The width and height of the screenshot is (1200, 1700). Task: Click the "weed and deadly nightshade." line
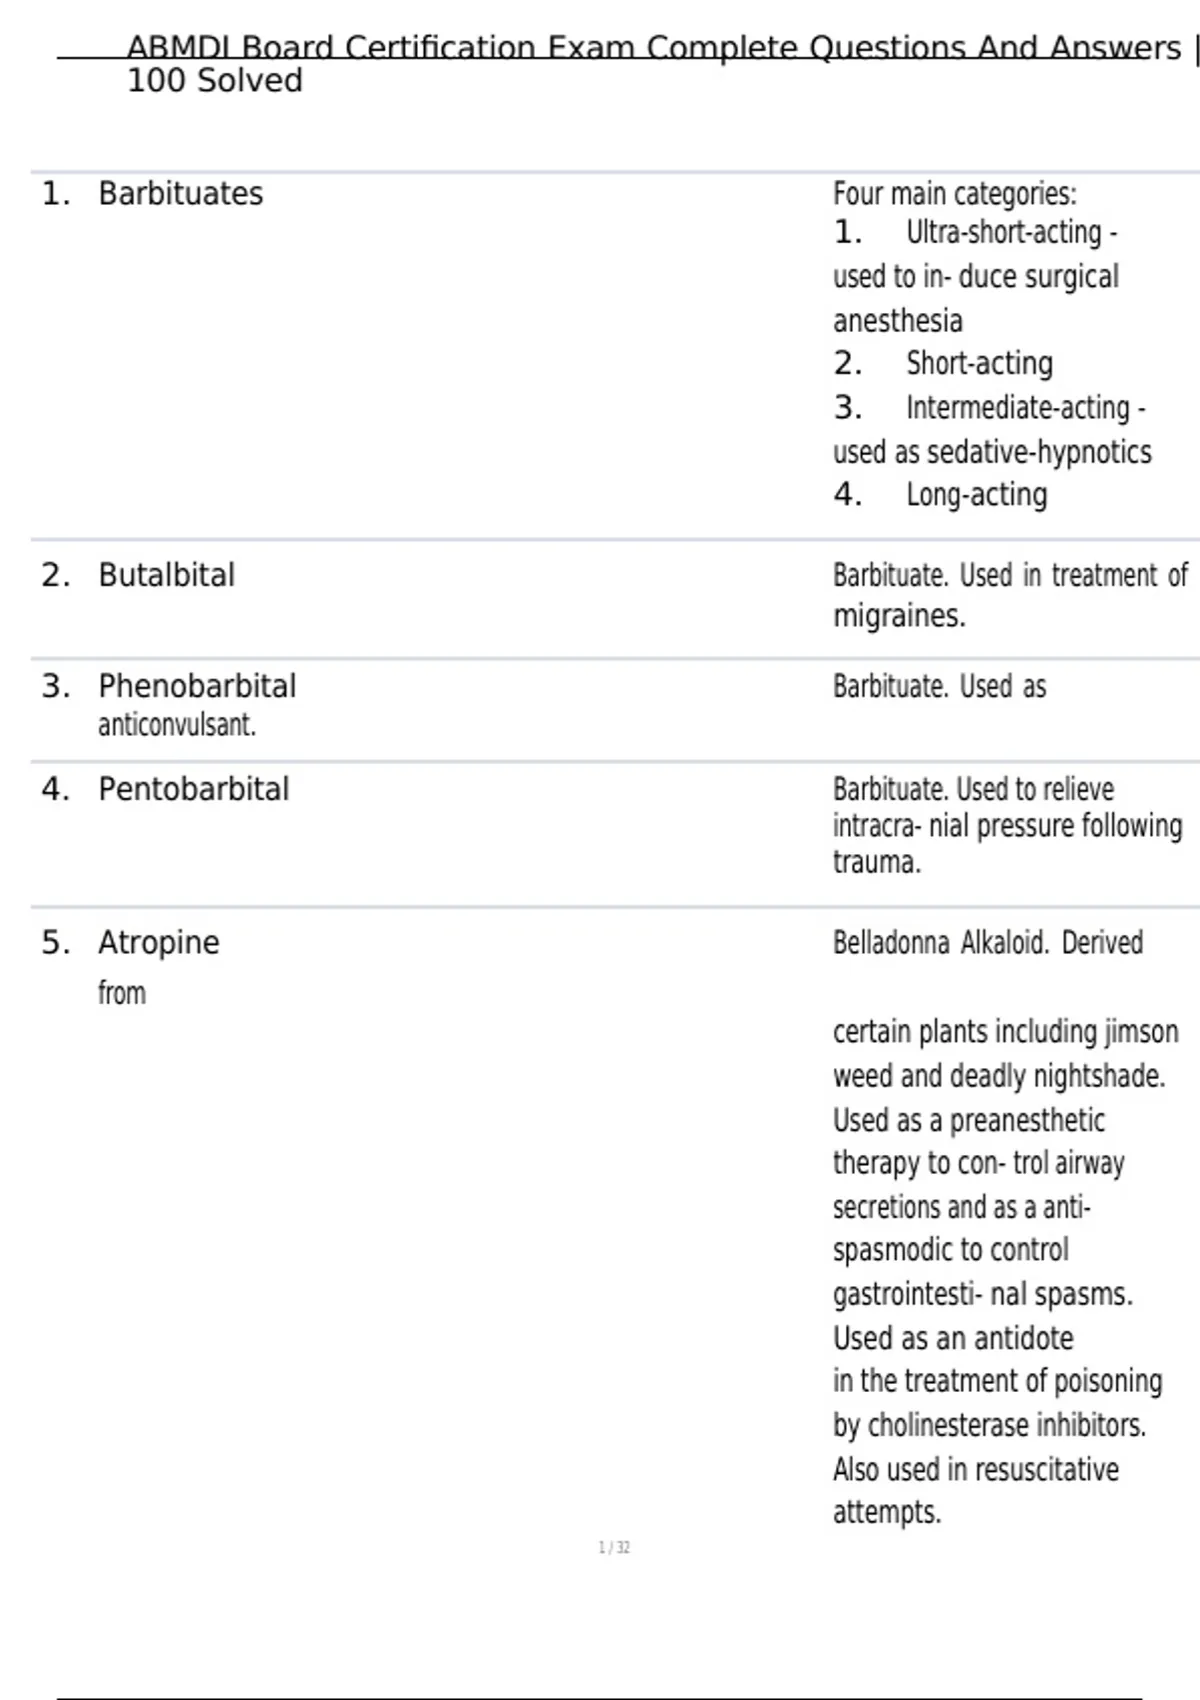(x=999, y=1076)
